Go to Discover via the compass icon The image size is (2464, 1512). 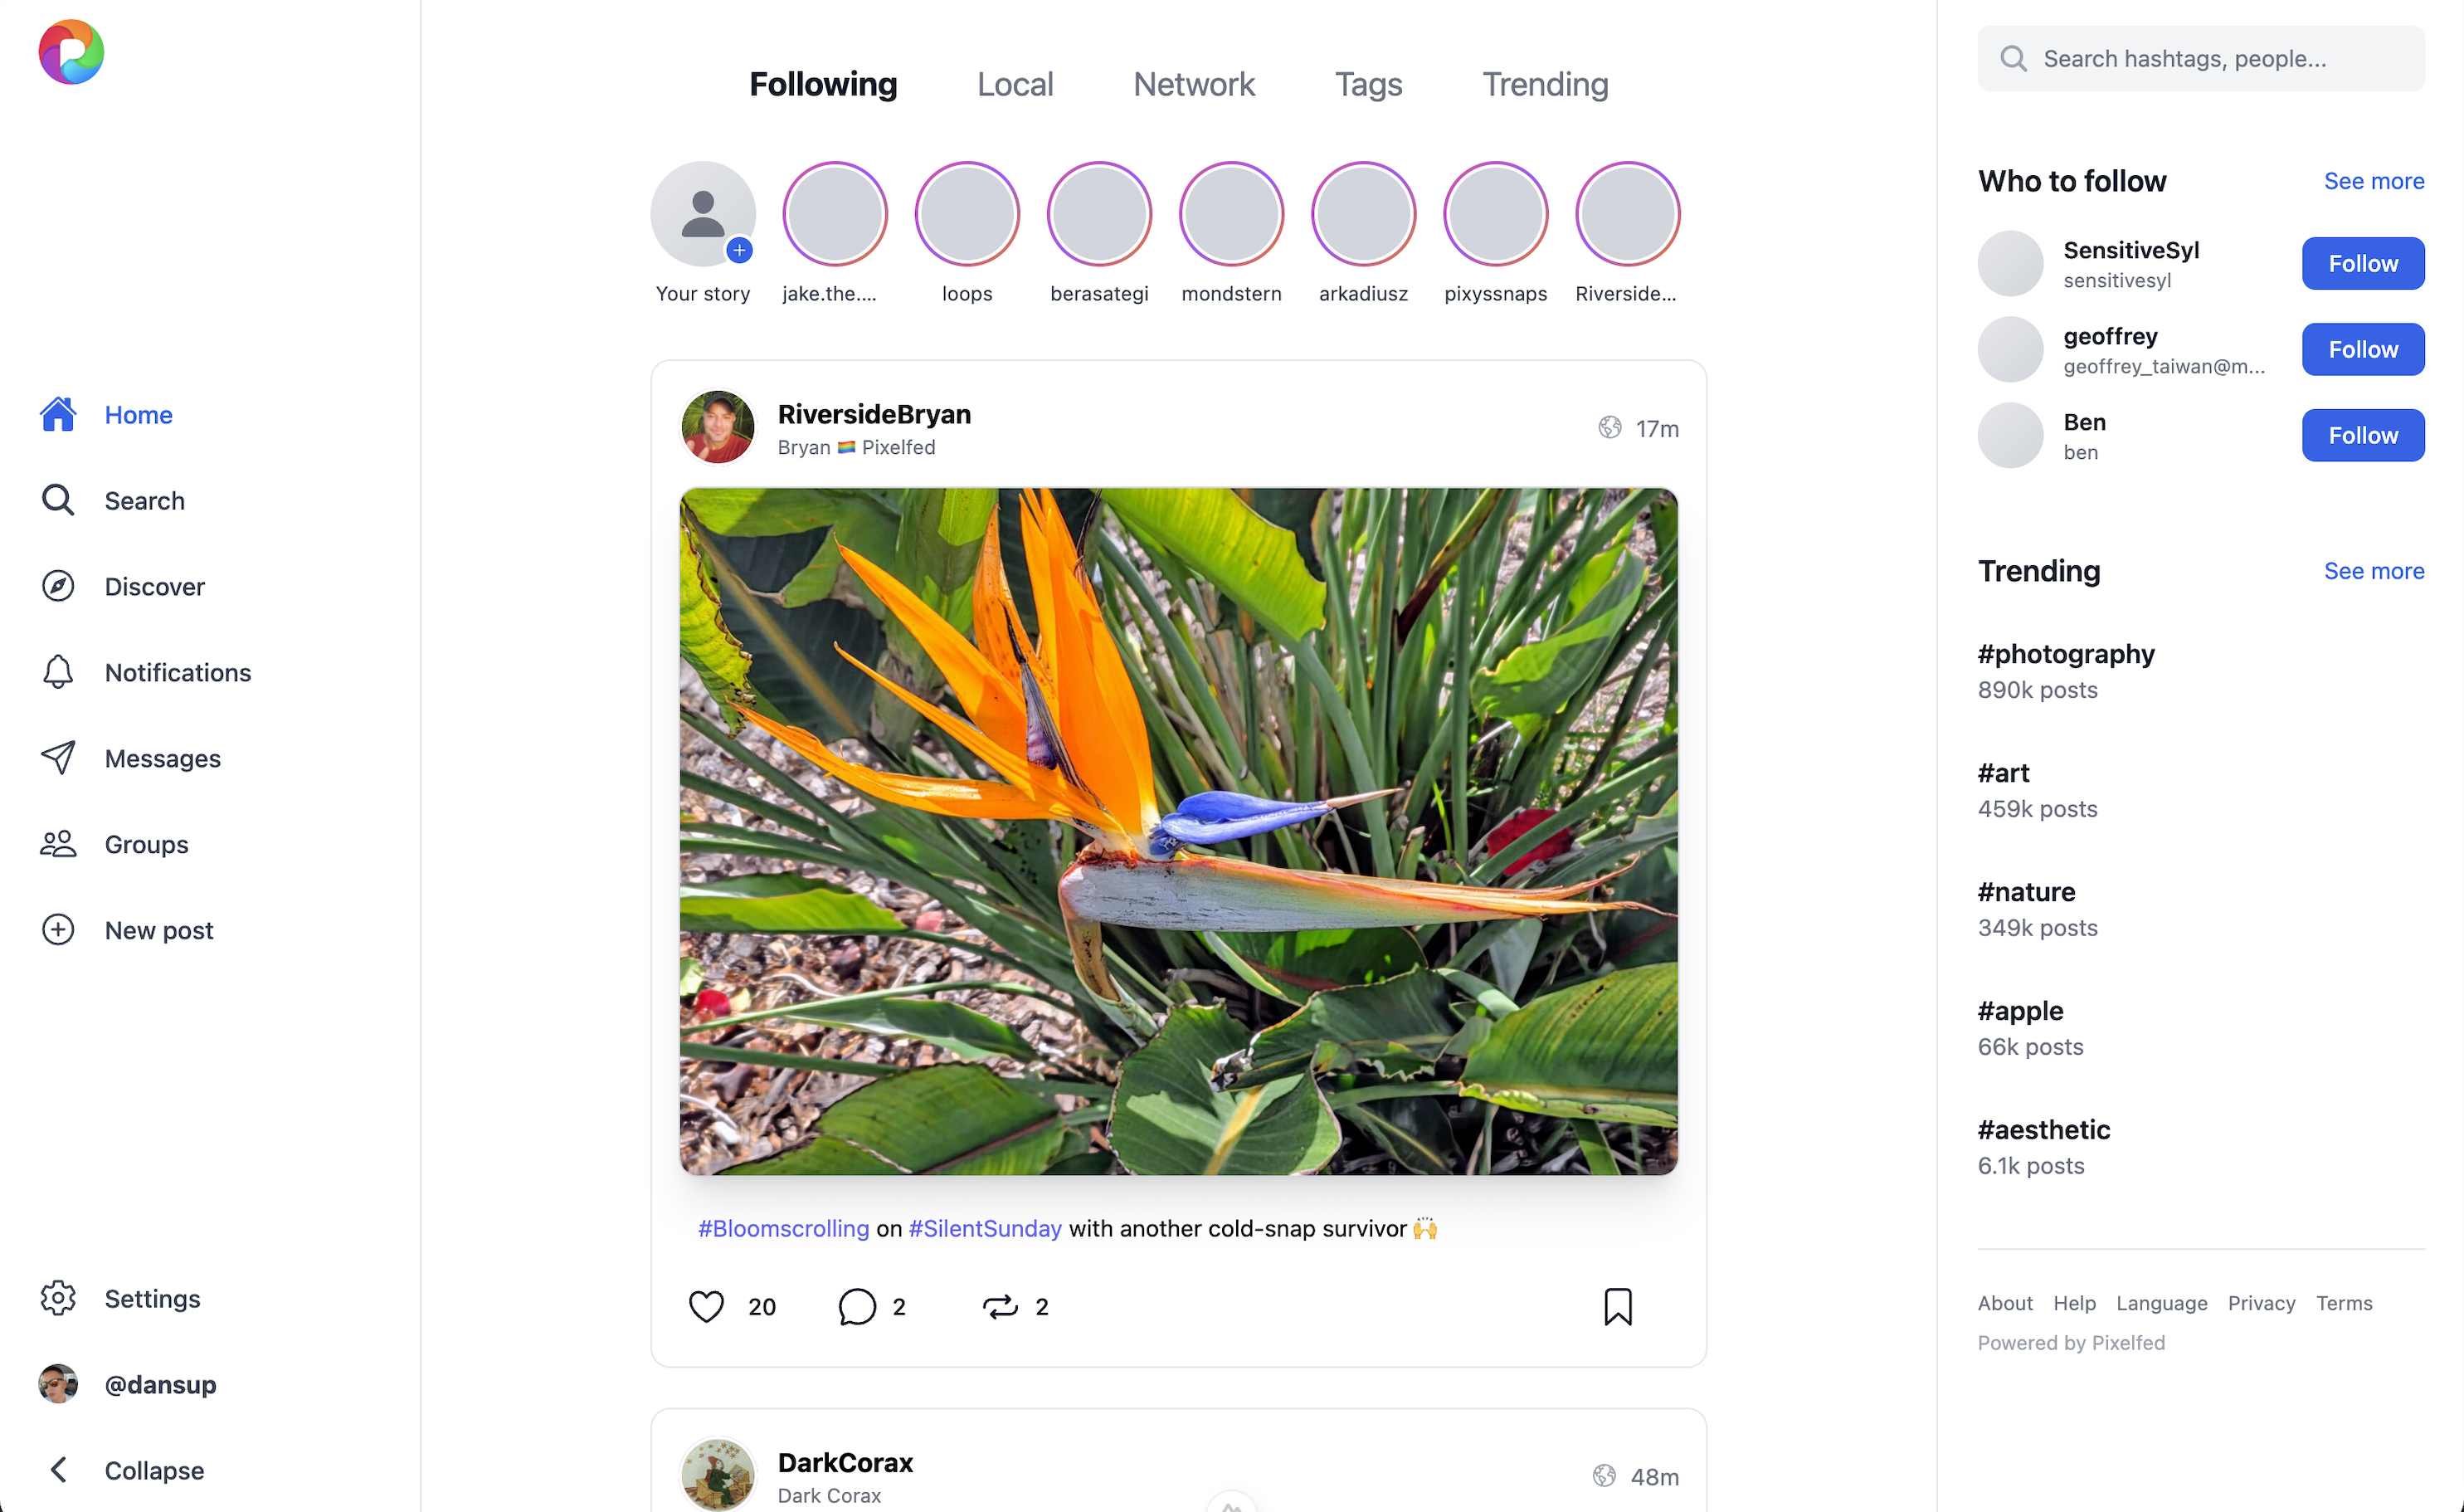point(58,586)
